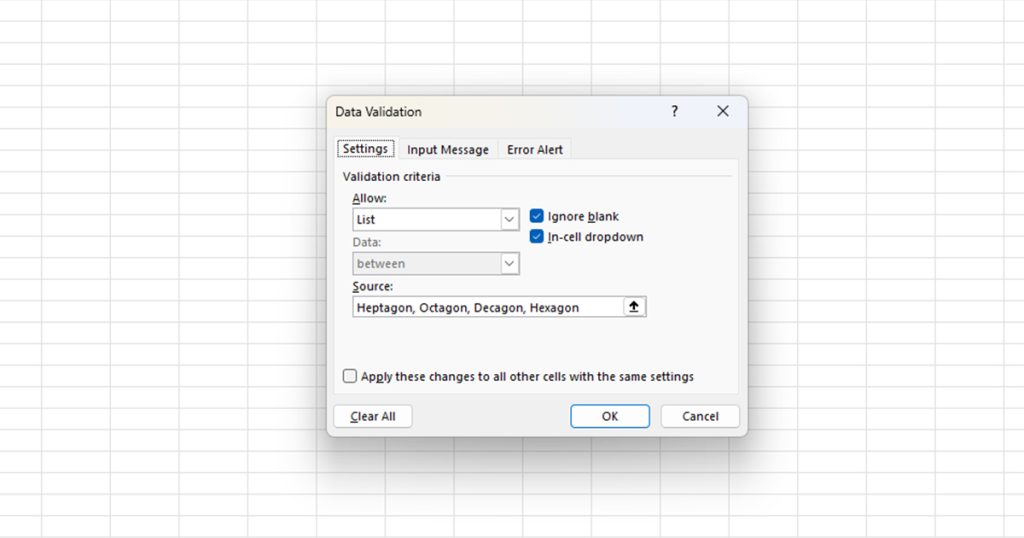The height and width of the screenshot is (538, 1024).
Task: Go to the Error Alert tab
Action: point(534,150)
